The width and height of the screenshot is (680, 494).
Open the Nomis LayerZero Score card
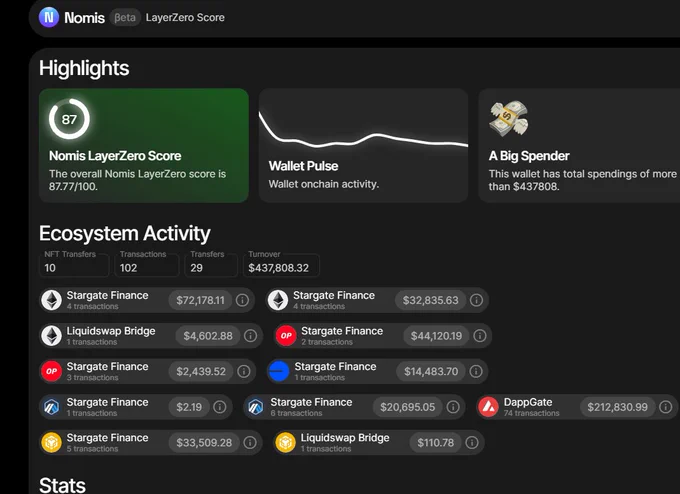[144, 145]
